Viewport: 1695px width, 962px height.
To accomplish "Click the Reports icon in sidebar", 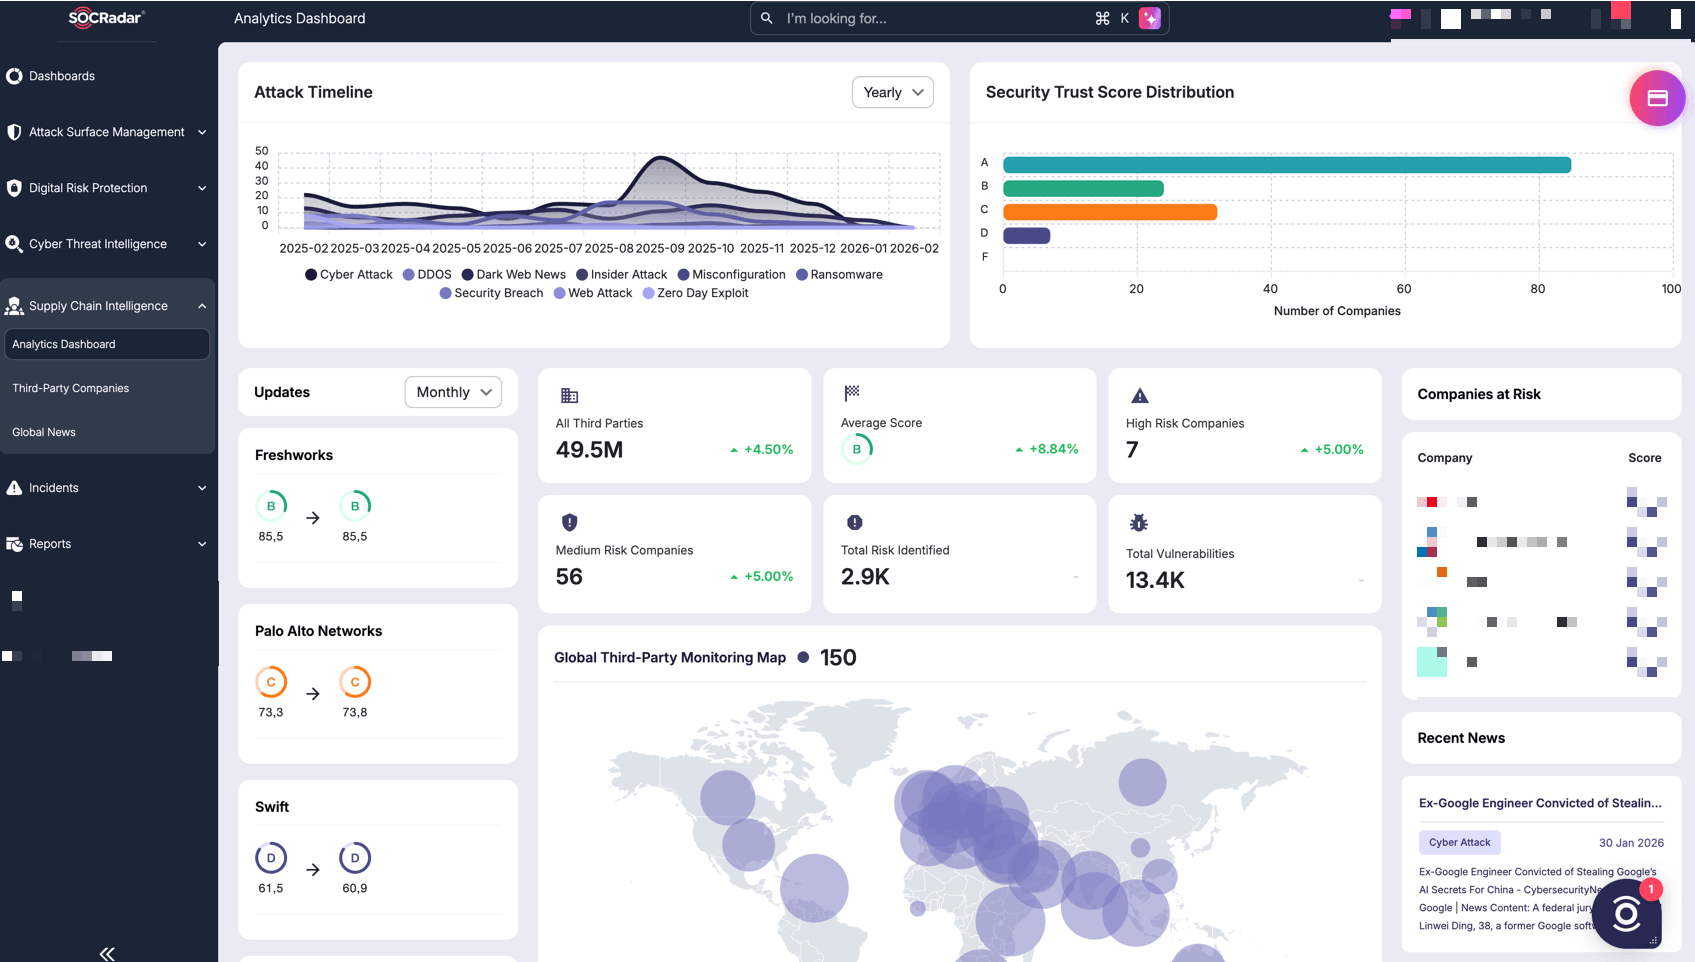I will click(x=14, y=544).
